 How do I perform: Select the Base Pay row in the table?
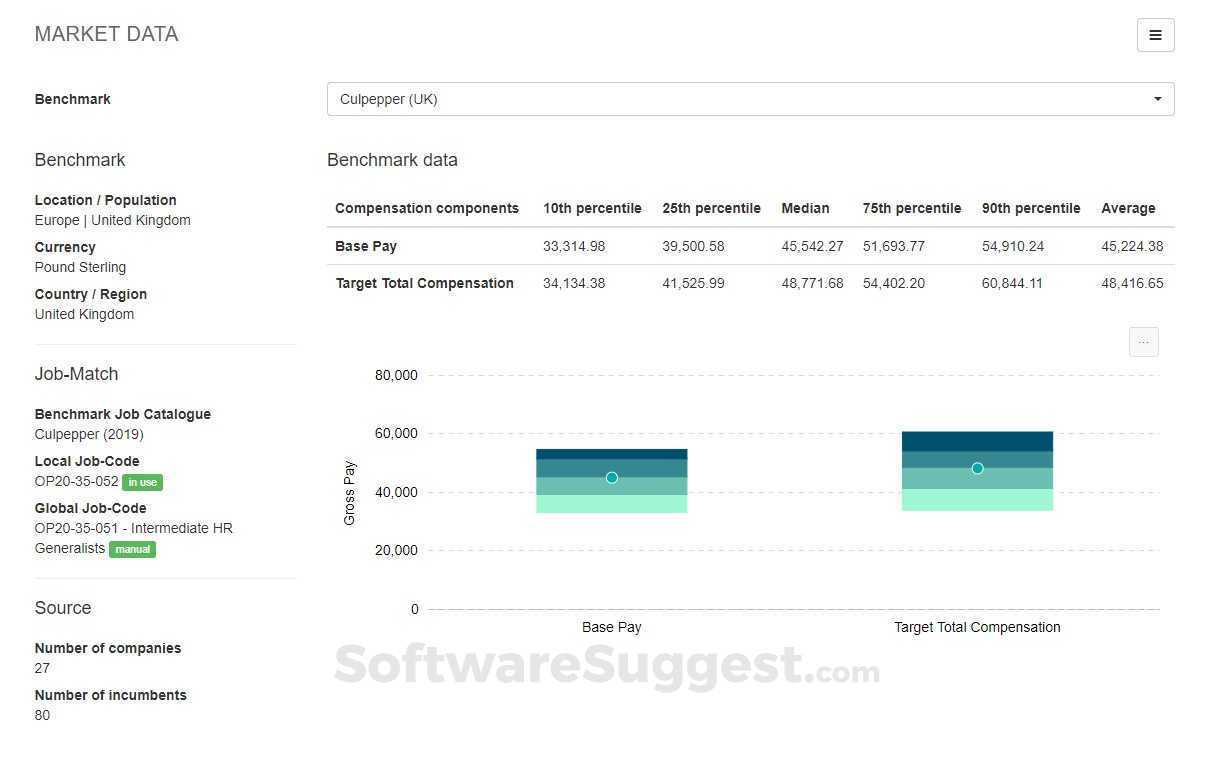point(364,246)
